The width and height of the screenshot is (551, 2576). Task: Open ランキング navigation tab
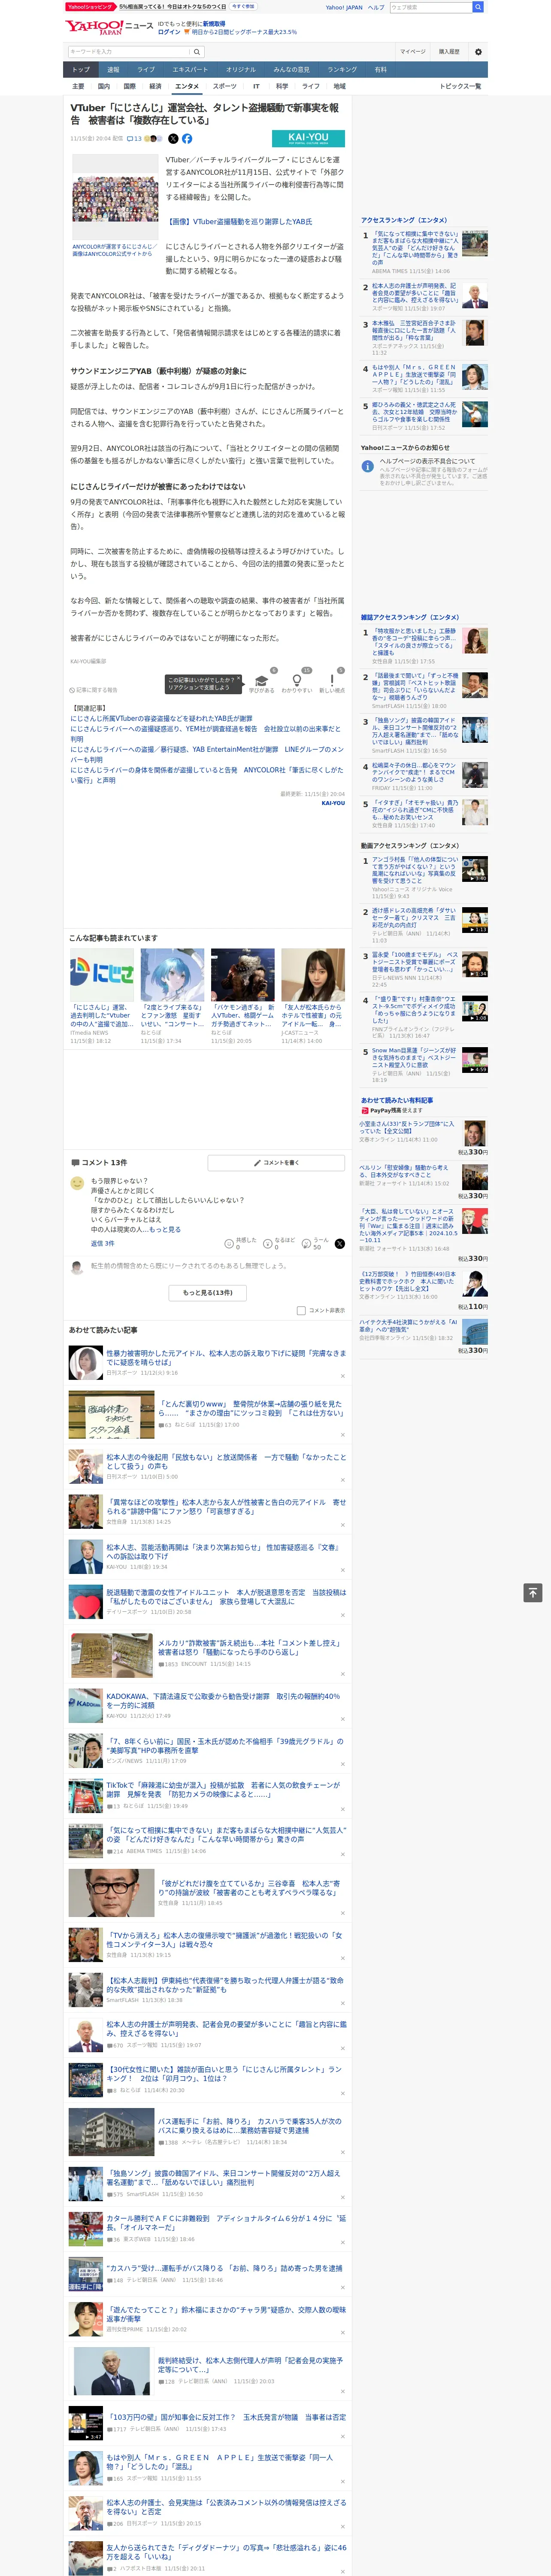[x=342, y=70]
